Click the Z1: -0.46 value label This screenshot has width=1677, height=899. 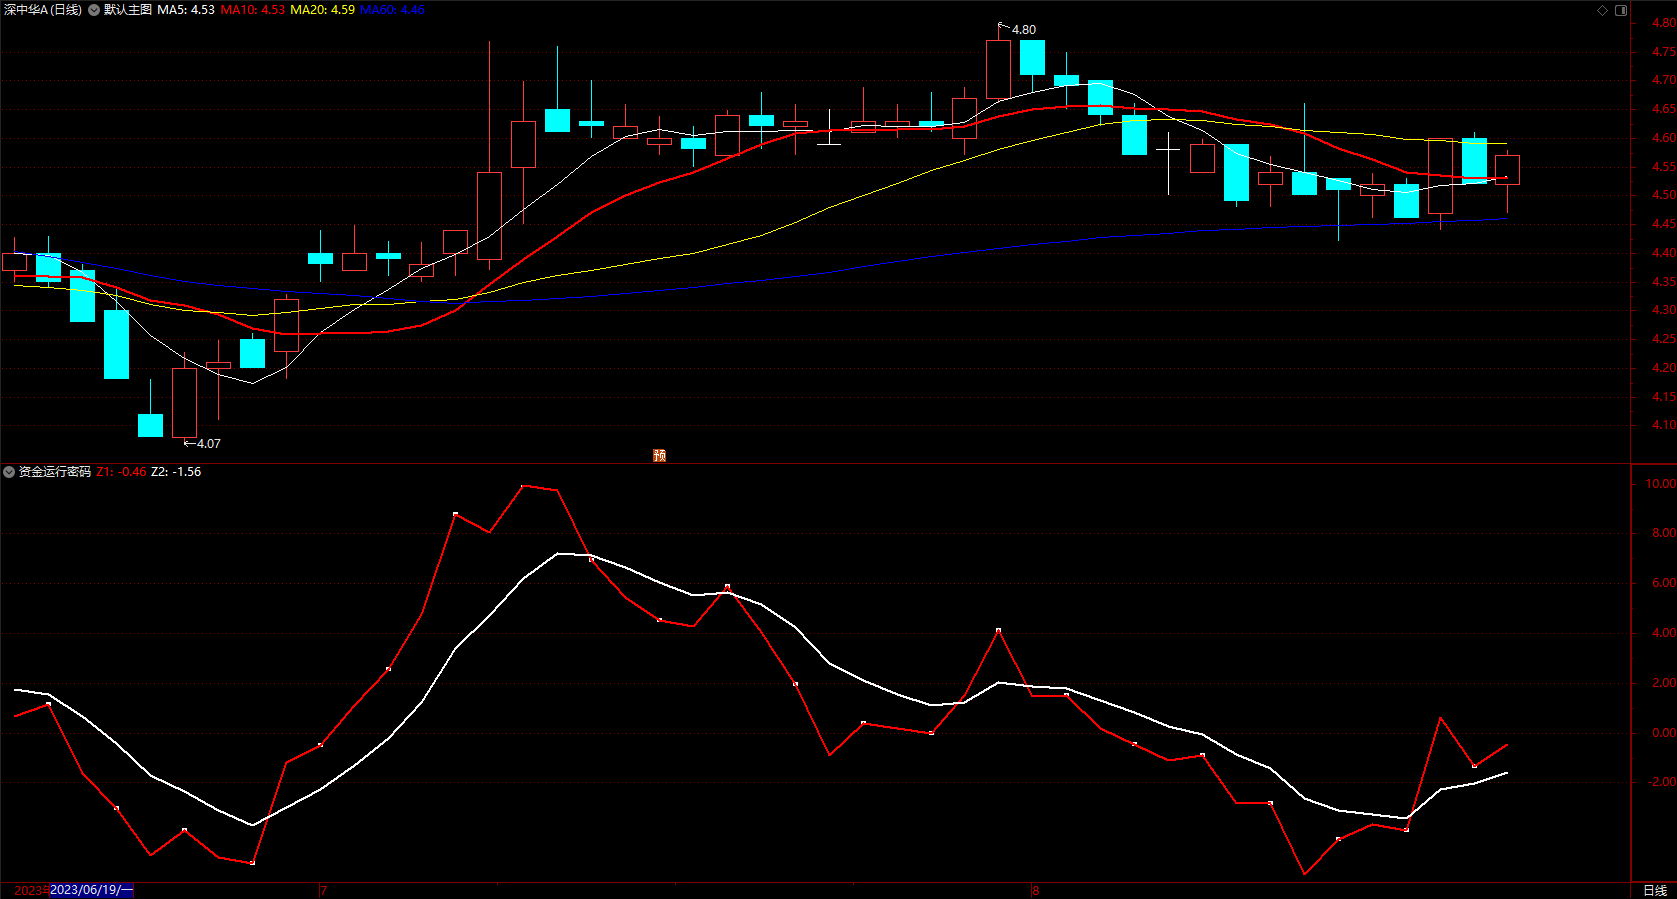pyautogui.click(x=122, y=472)
